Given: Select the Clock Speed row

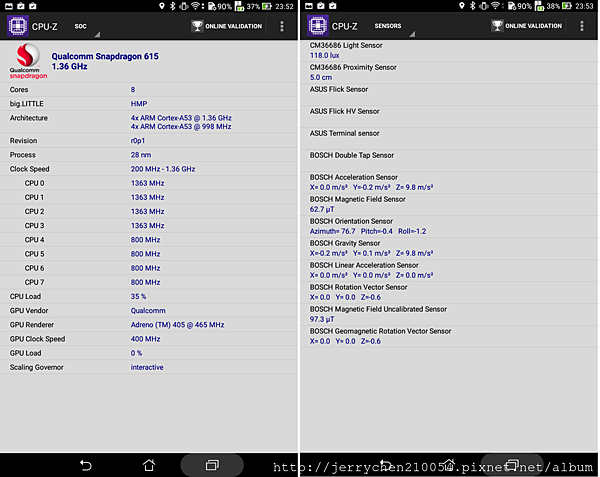Looking at the screenshot, I should (149, 169).
